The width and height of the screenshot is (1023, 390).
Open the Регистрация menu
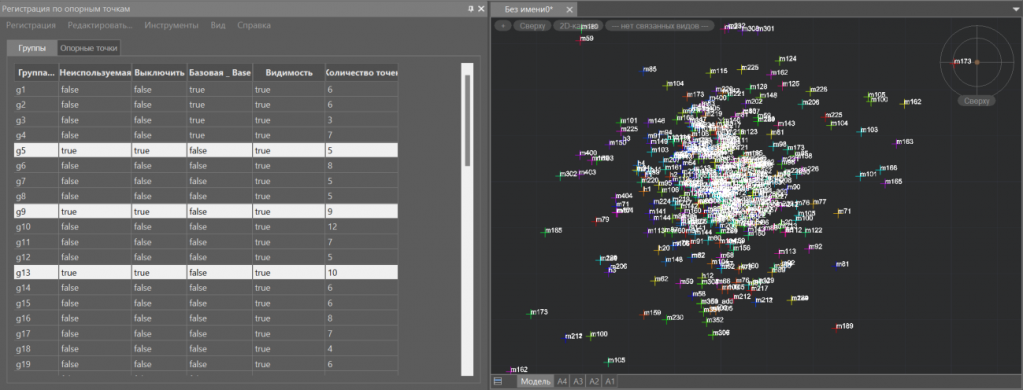[x=31, y=25]
